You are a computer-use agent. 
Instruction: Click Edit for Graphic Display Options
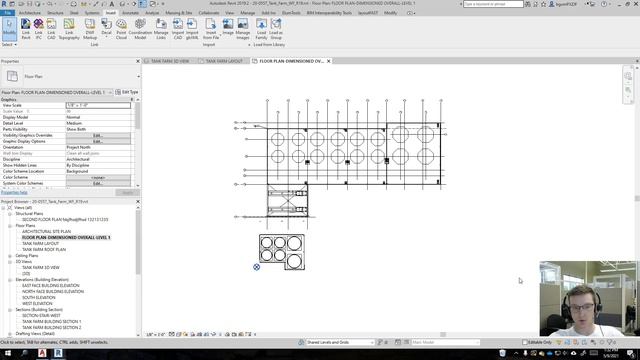[x=98, y=141]
